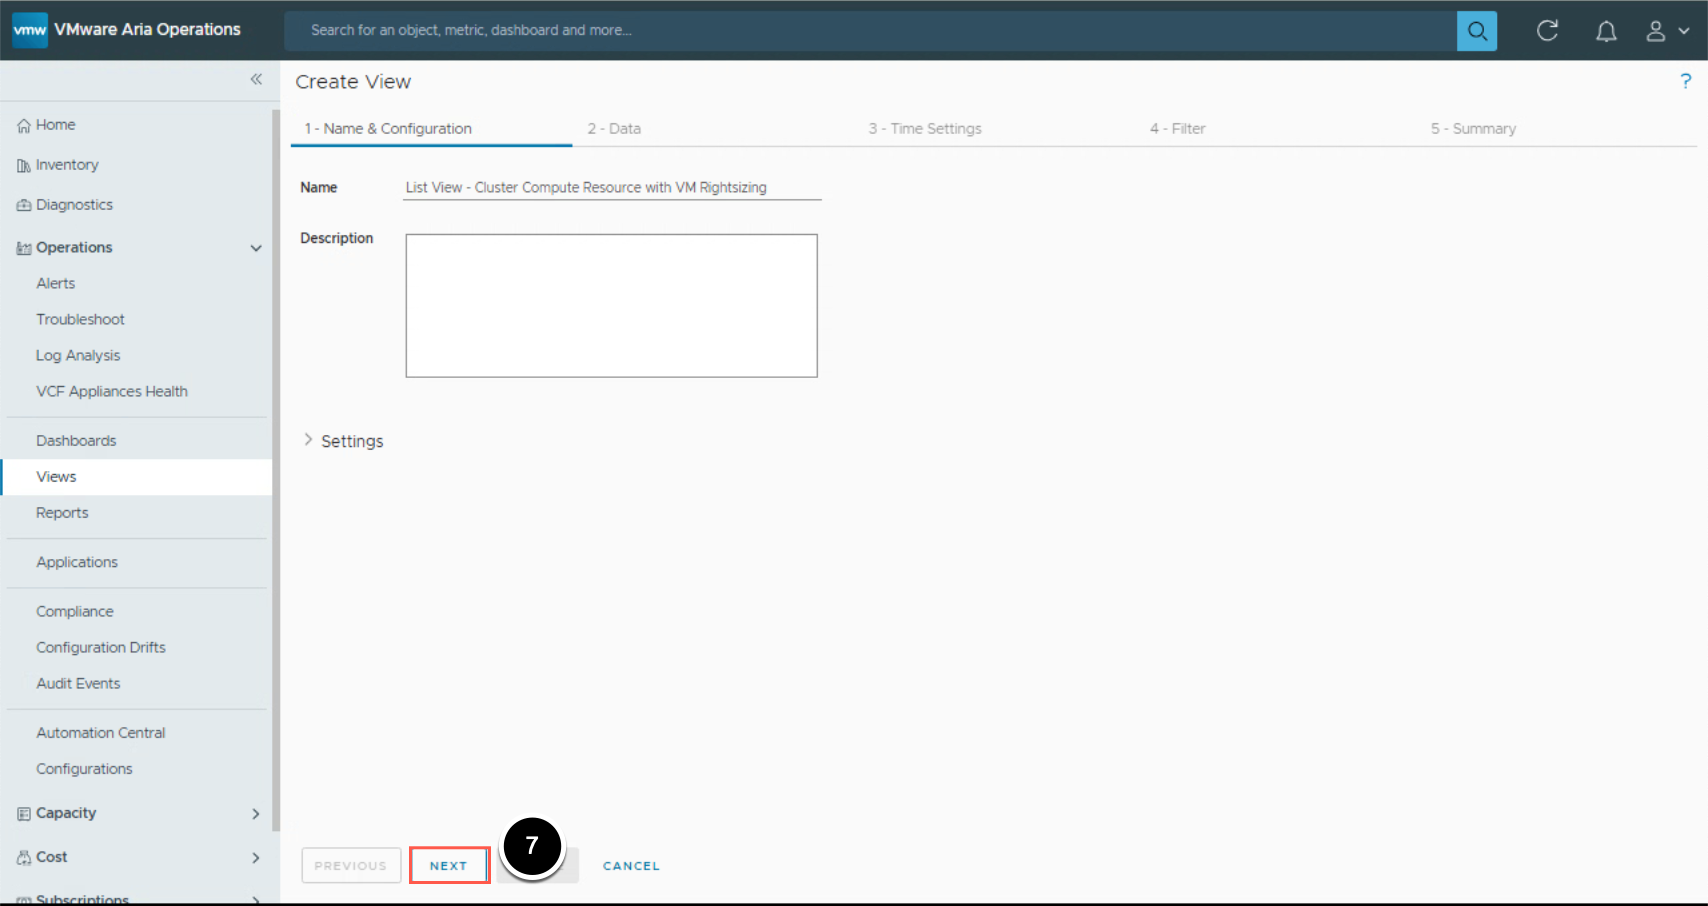Switch to the 2 - Data step
This screenshot has width=1708, height=906.
pyautogui.click(x=614, y=129)
